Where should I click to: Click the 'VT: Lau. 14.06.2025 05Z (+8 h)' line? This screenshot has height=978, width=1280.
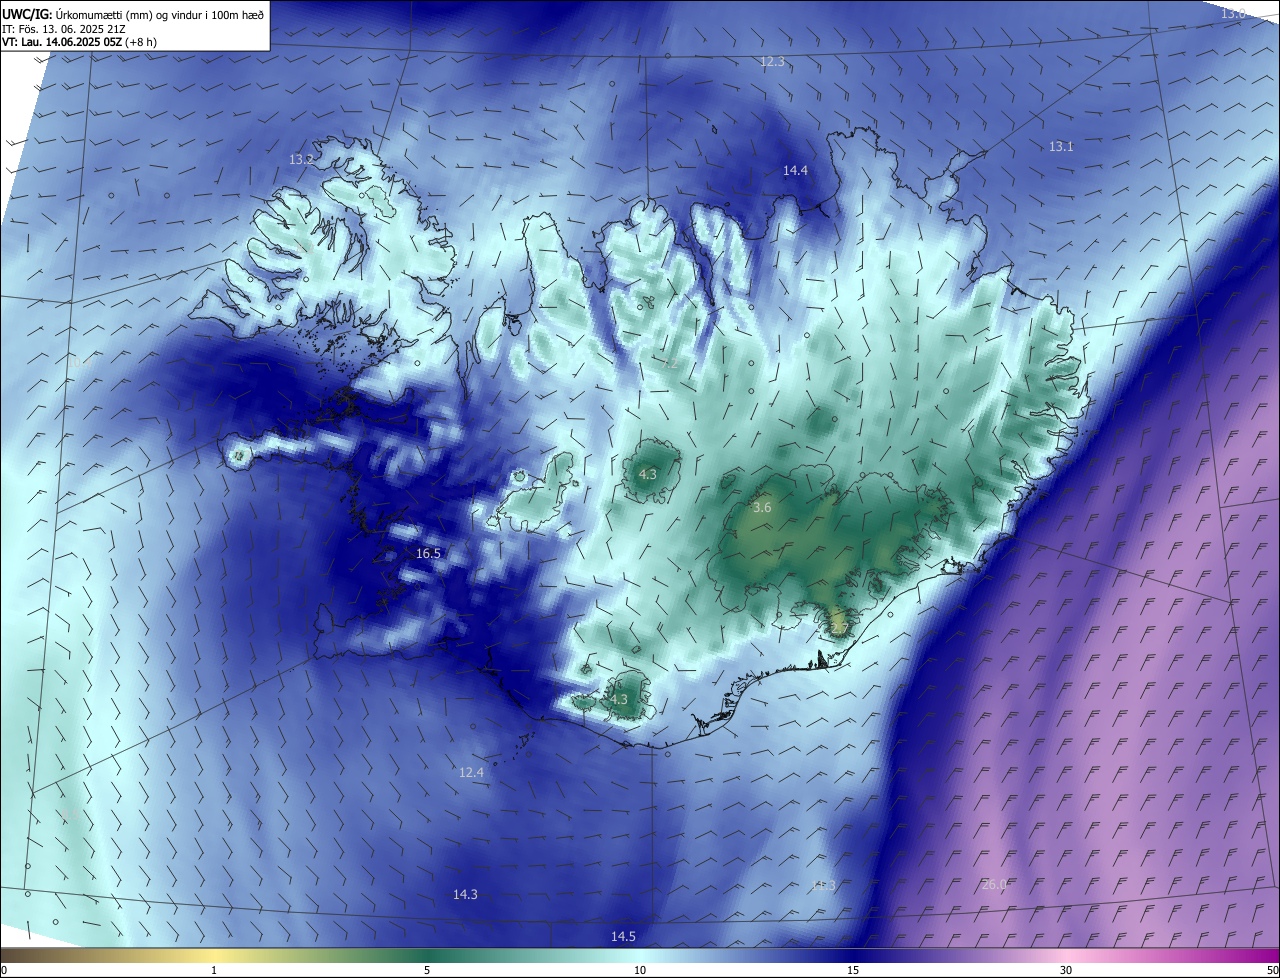[79, 42]
